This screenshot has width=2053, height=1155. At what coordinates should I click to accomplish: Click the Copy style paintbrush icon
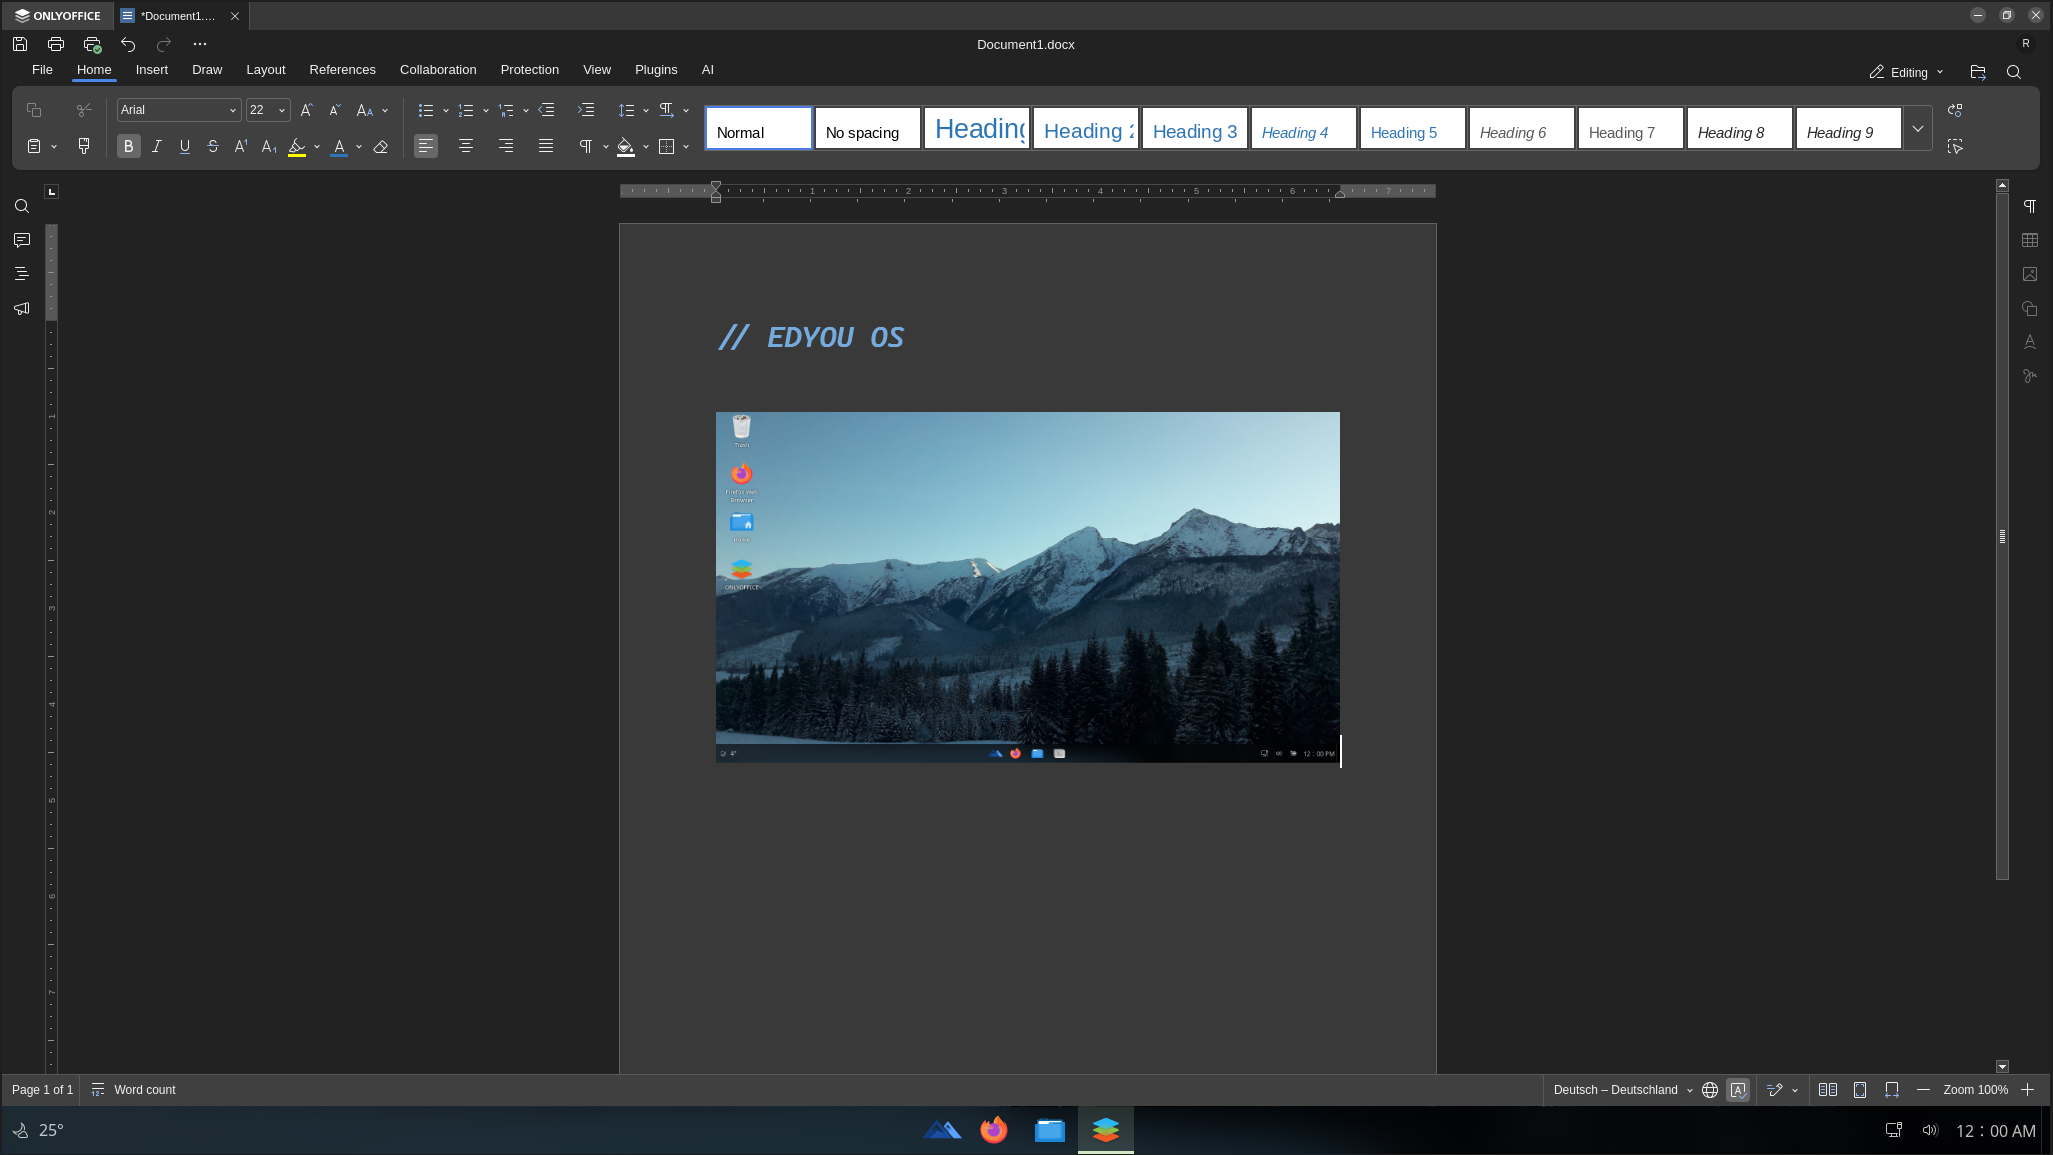click(84, 146)
